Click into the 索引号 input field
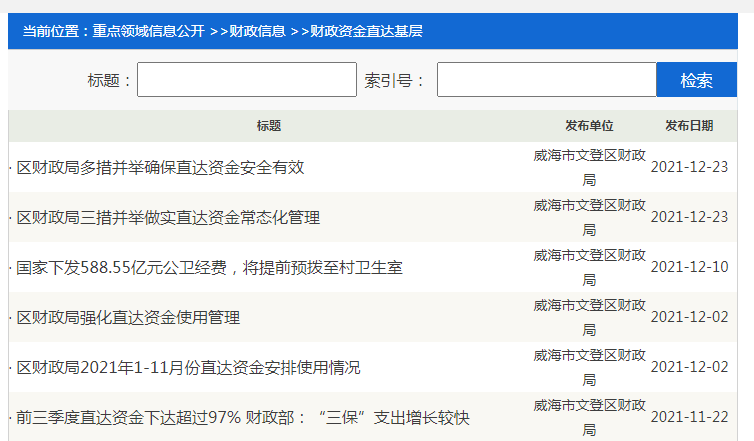754x441 pixels. tap(545, 80)
